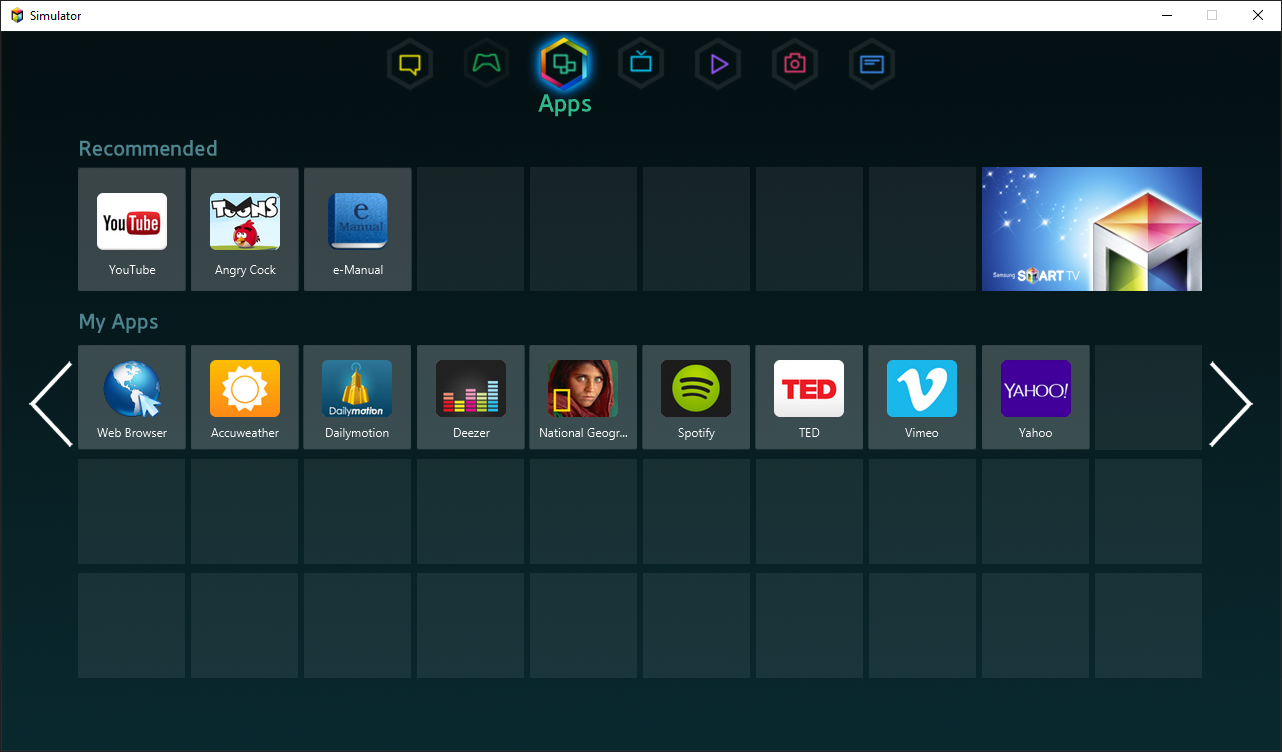Click the 'My Apps' section heading
The image size is (1282, 752).
point(118,322)
